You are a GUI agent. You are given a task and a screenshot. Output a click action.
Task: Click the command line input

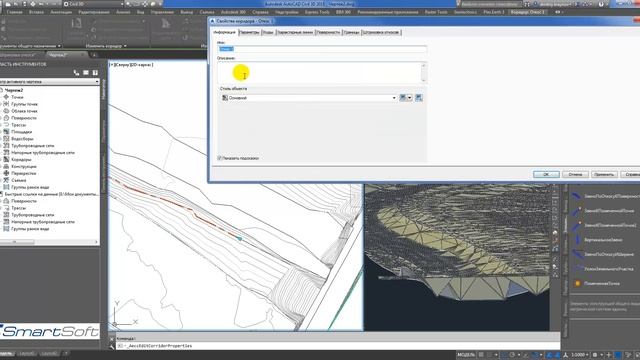point(339,346)
